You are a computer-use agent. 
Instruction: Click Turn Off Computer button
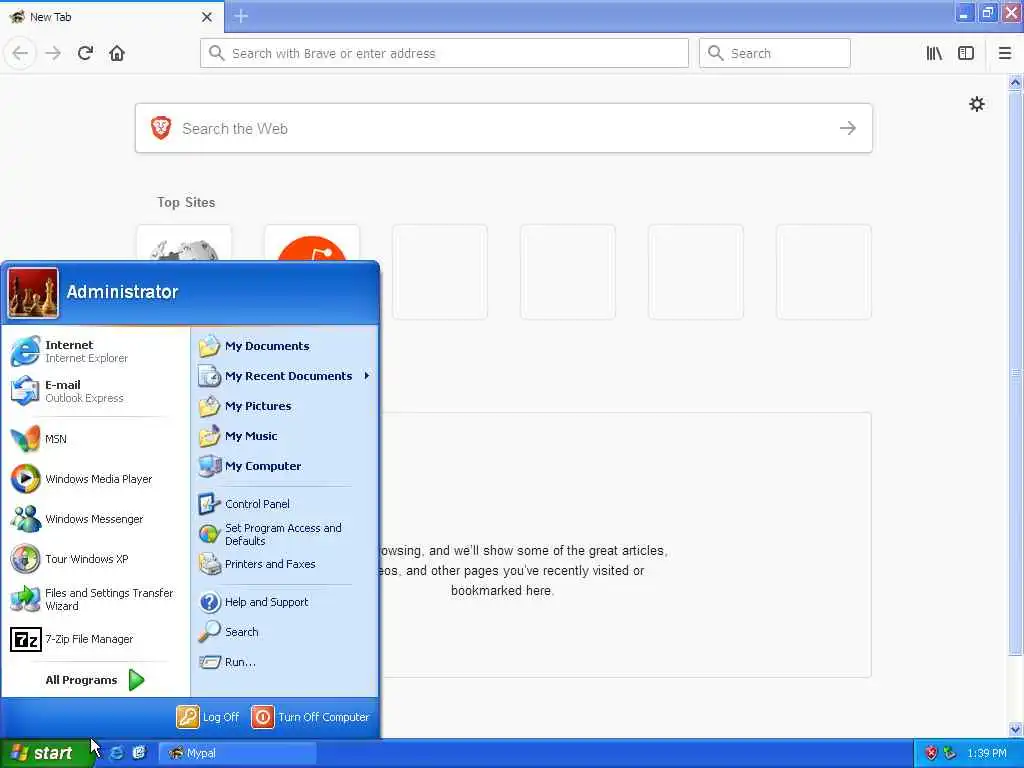pos(310,716)
